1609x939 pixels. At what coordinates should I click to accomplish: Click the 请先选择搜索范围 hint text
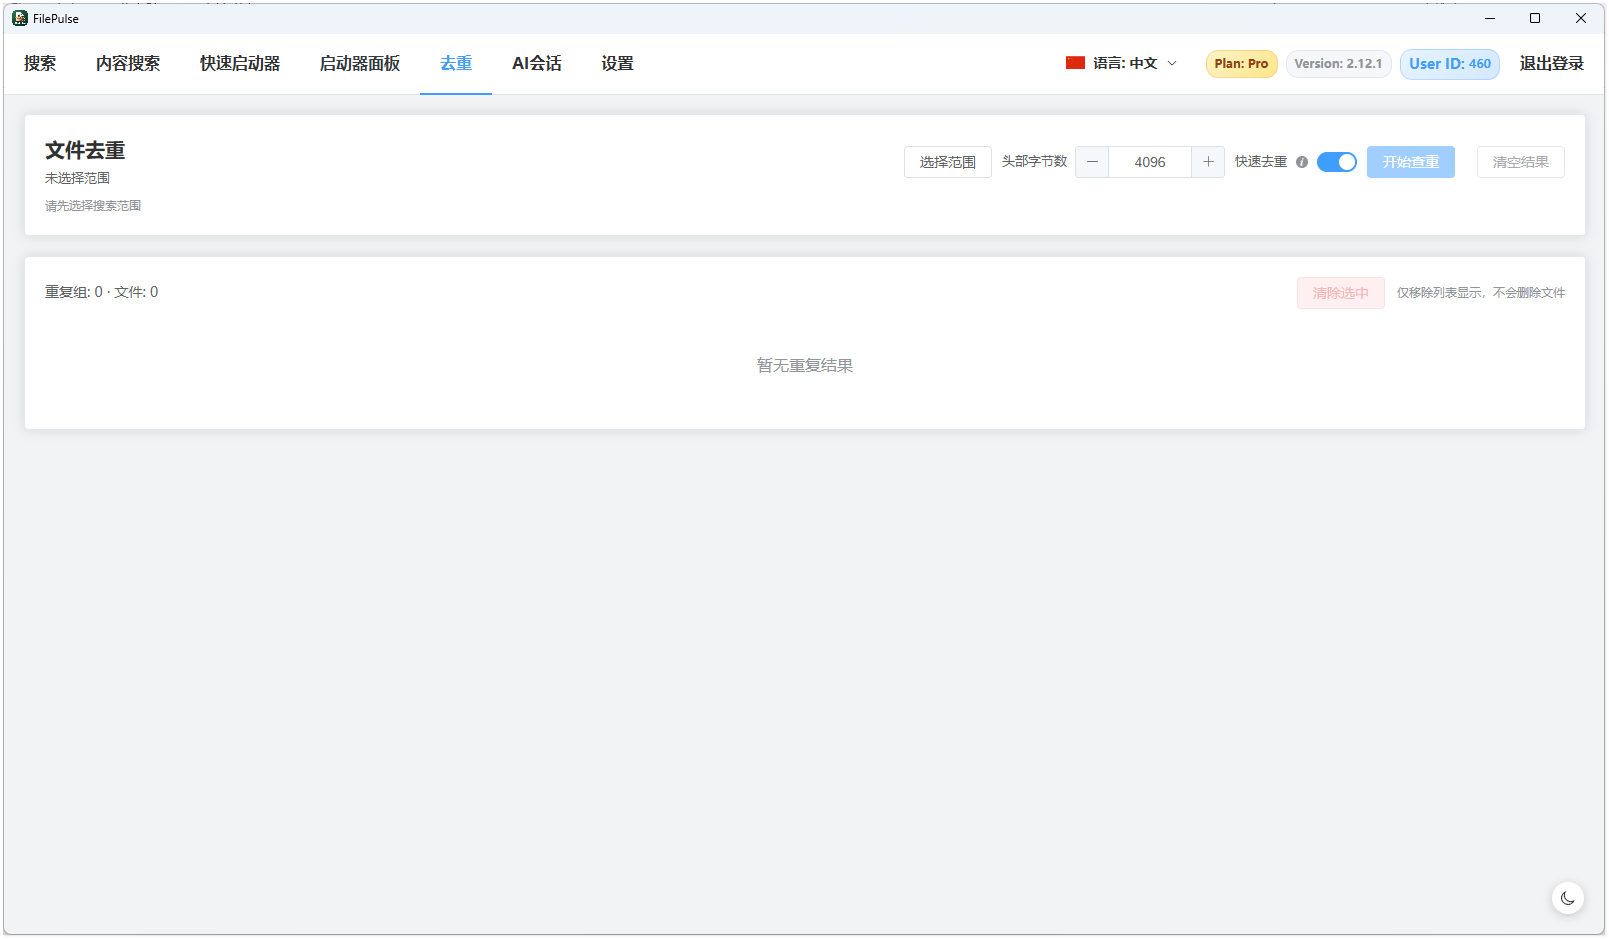(x=93, y=206)
